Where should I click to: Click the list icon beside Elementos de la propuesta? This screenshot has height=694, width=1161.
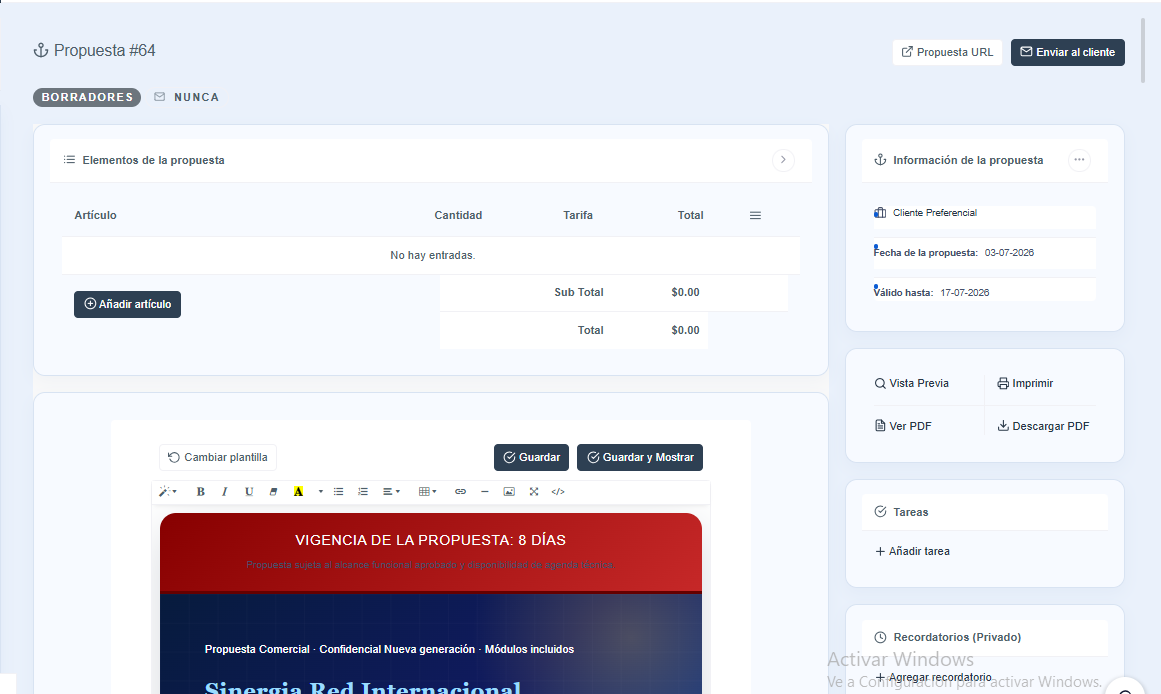tap(69, 160)
